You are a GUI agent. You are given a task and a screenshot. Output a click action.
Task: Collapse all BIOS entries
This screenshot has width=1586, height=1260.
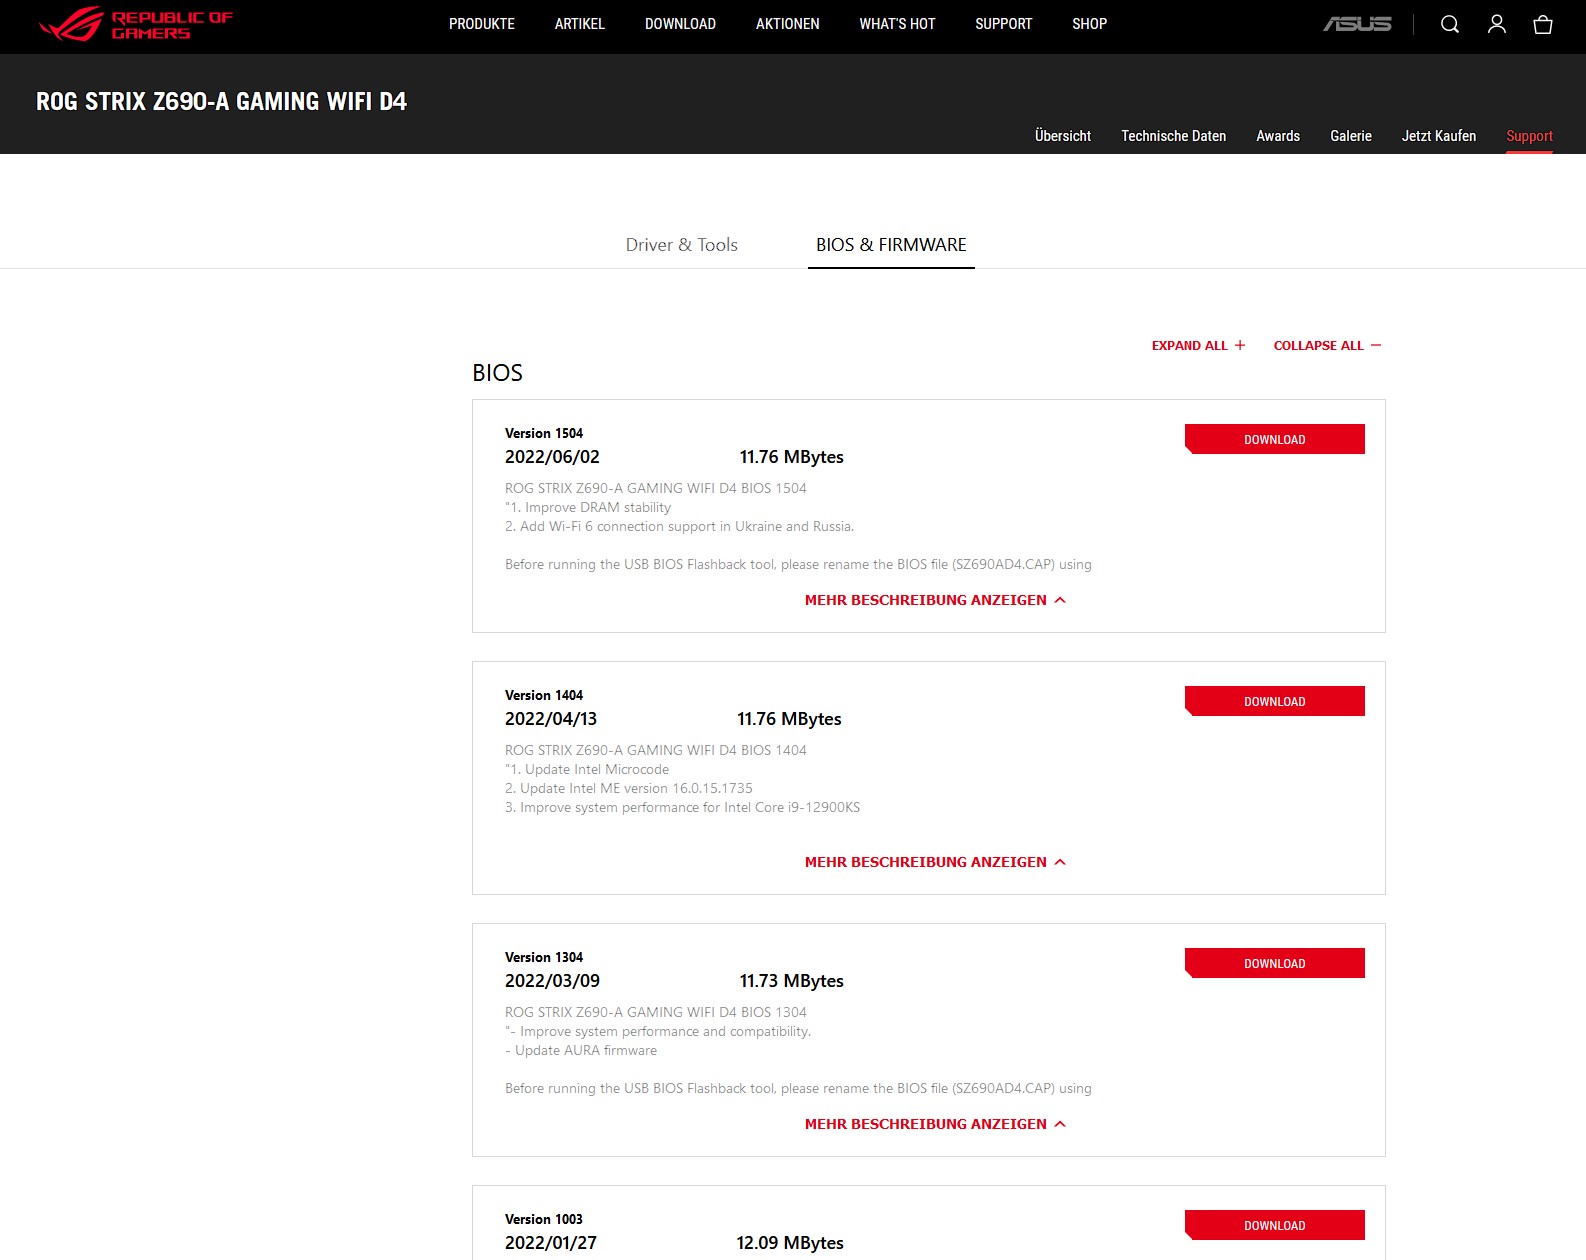(1327, 345)
